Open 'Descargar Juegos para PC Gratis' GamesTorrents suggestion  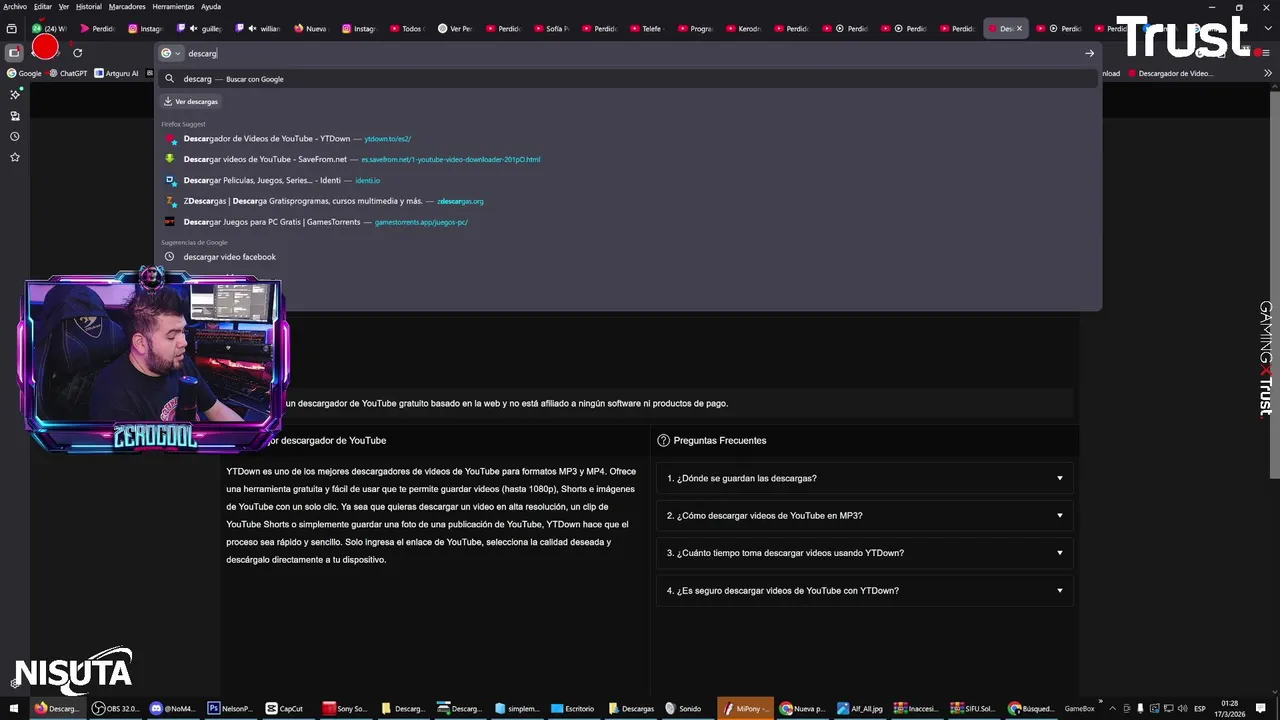(x=628, y=222)
